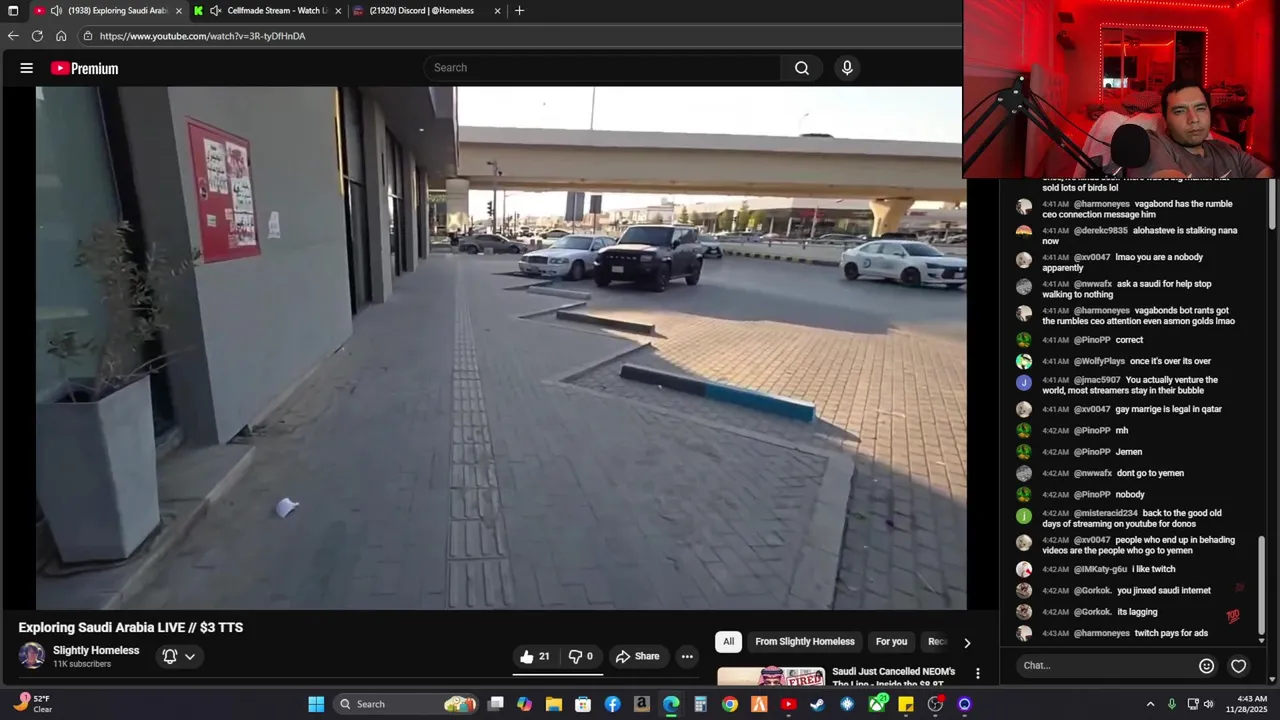
Task: Go back in browser
Action: (x=13, y=36)
